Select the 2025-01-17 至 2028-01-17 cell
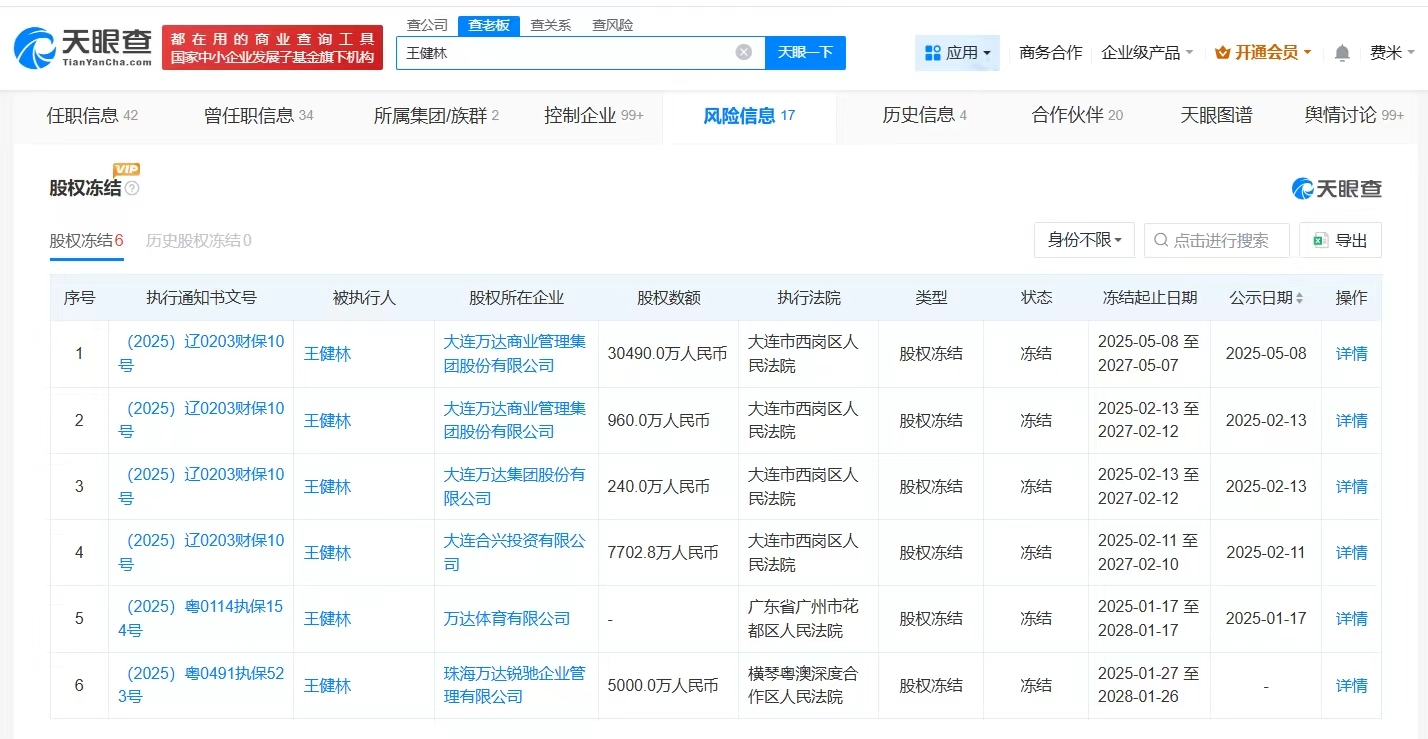The height and width of the screenshot is (739, 1428). coord(1149,619)
